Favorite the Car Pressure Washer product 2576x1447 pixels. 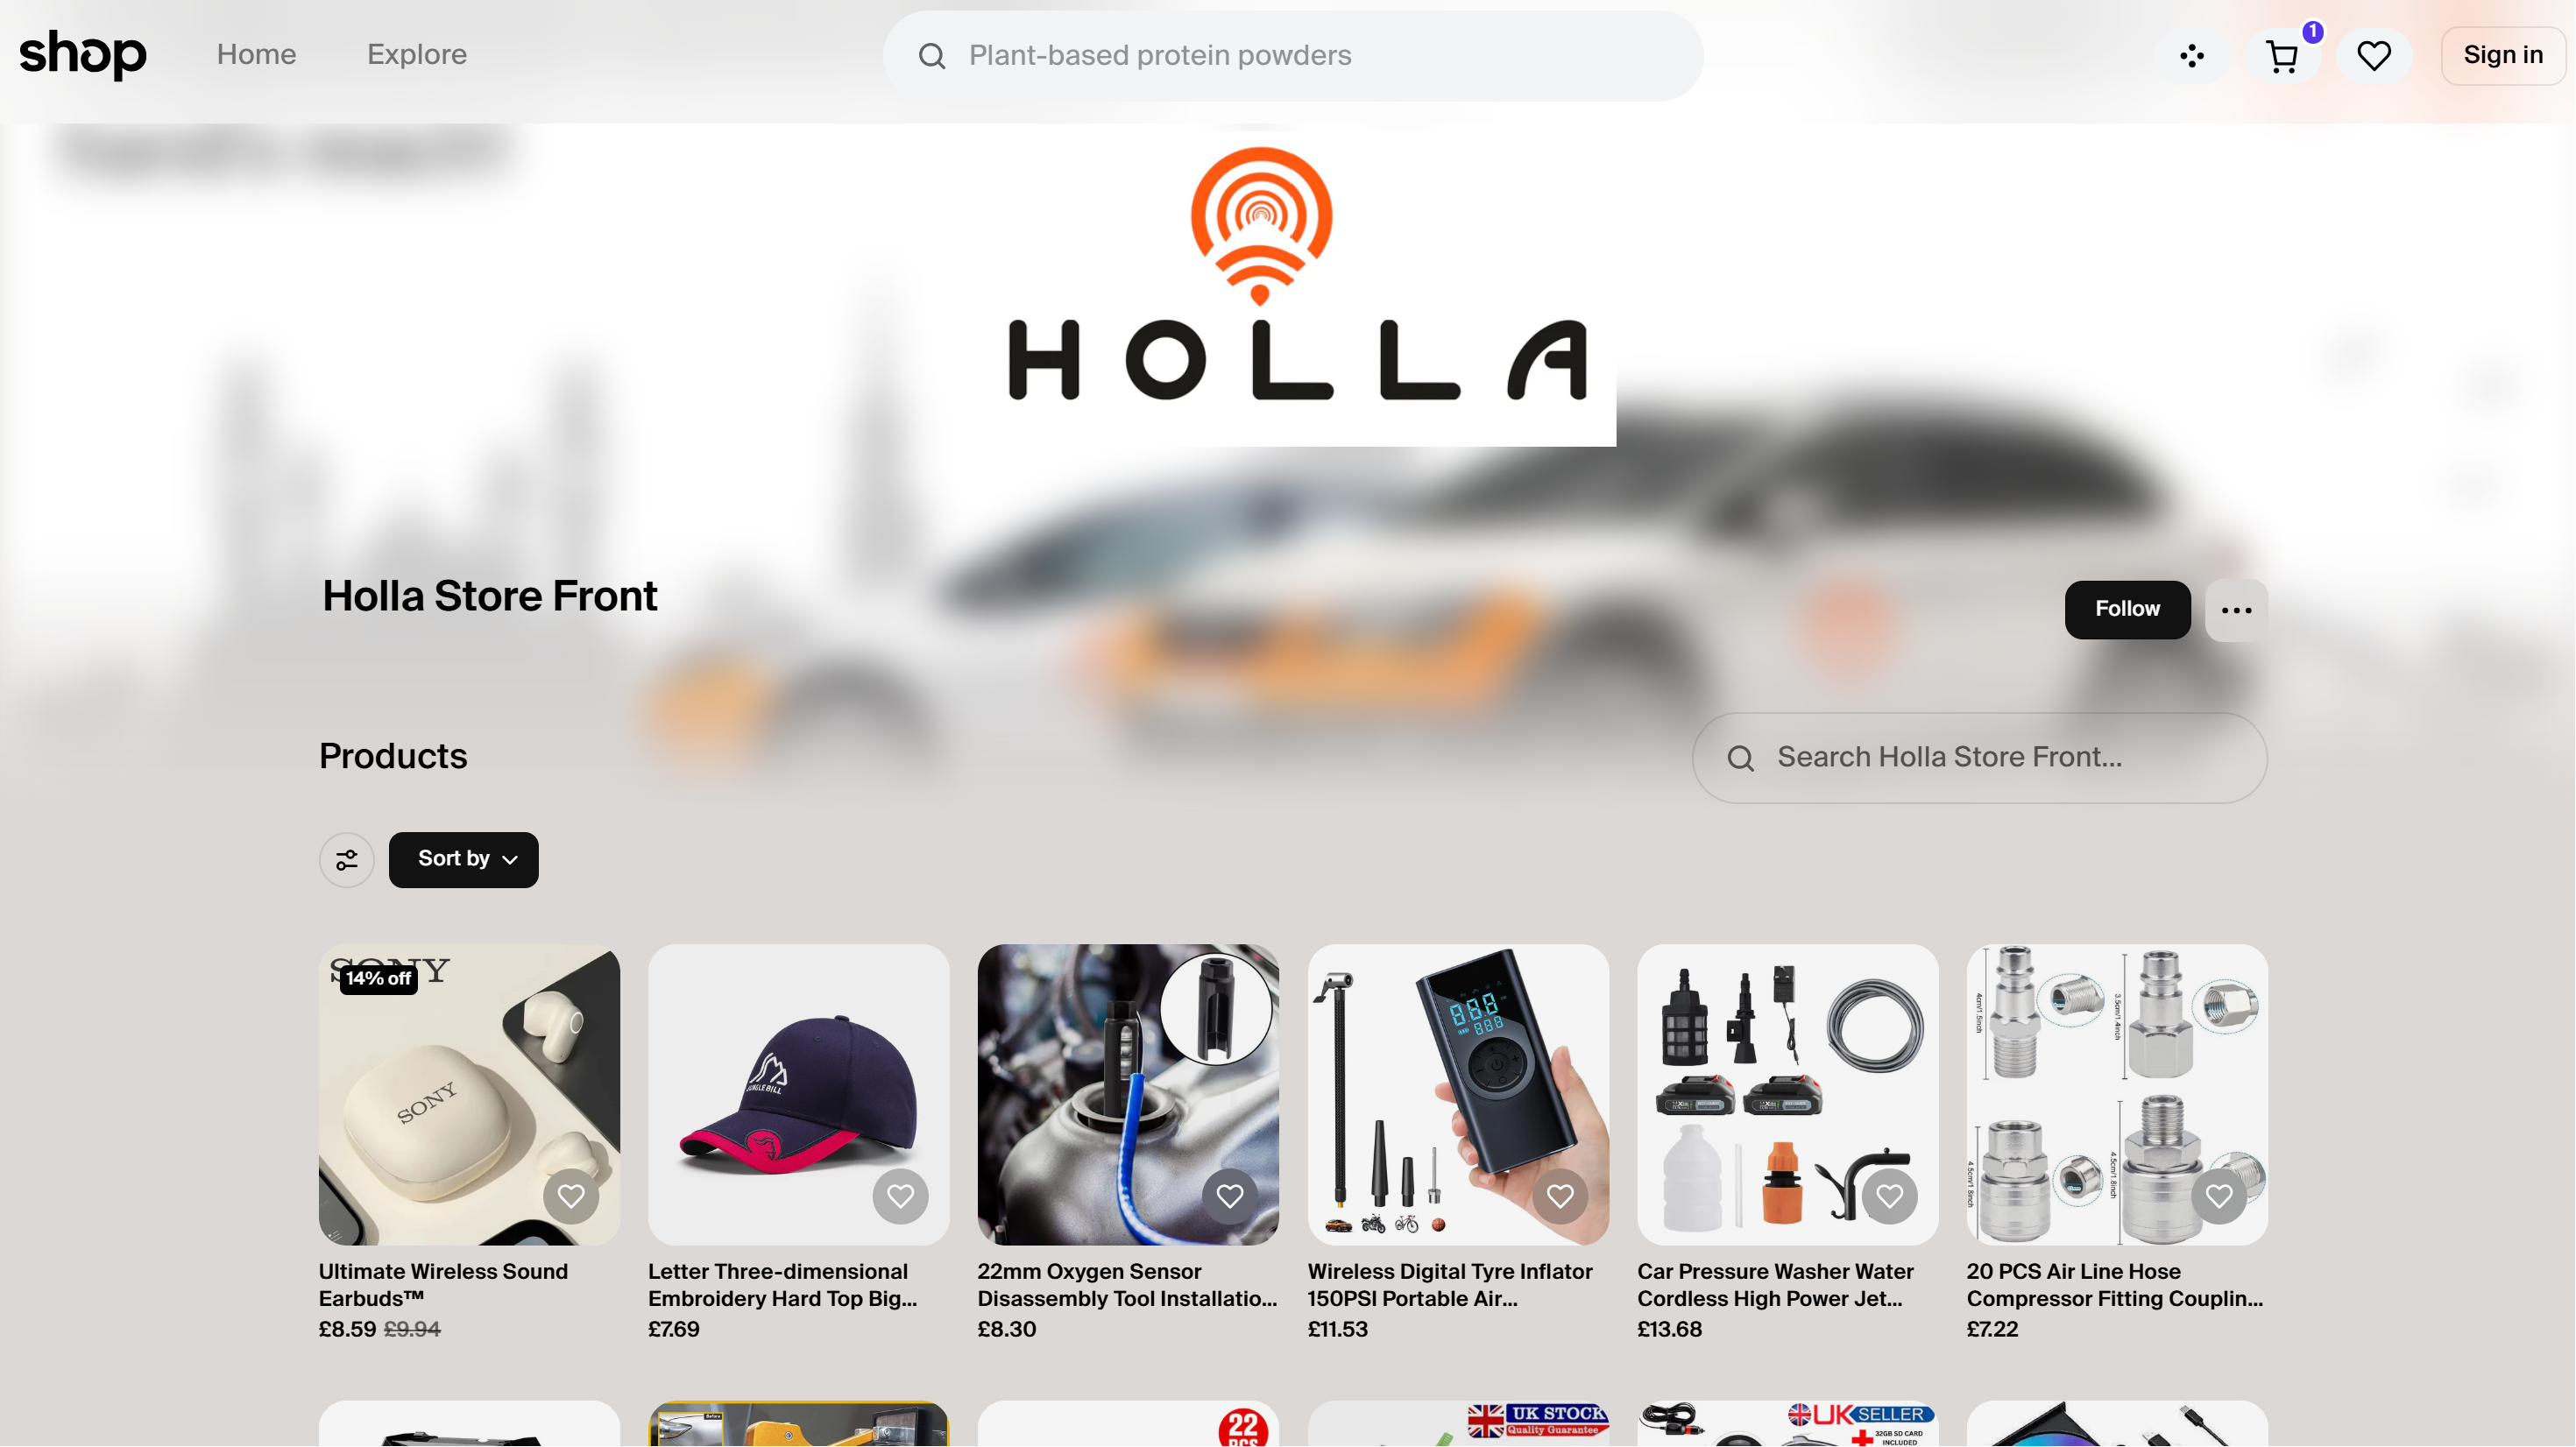[x=1889, y=1196]
